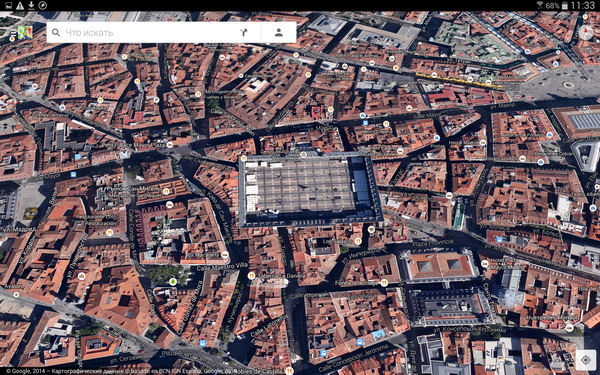Center map on my location

(585, 360)
